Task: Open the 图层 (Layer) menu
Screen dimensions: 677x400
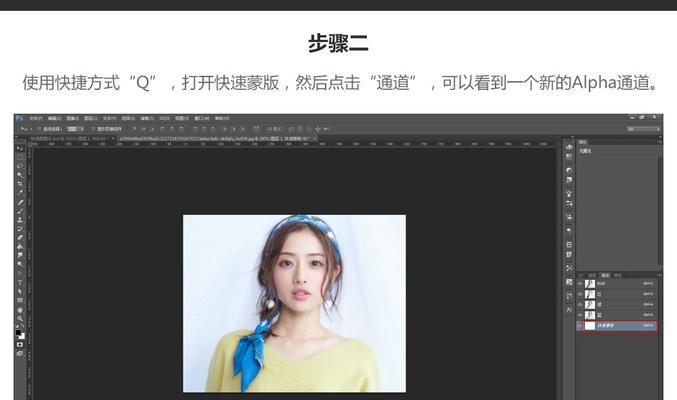Action: pos(91,118)
